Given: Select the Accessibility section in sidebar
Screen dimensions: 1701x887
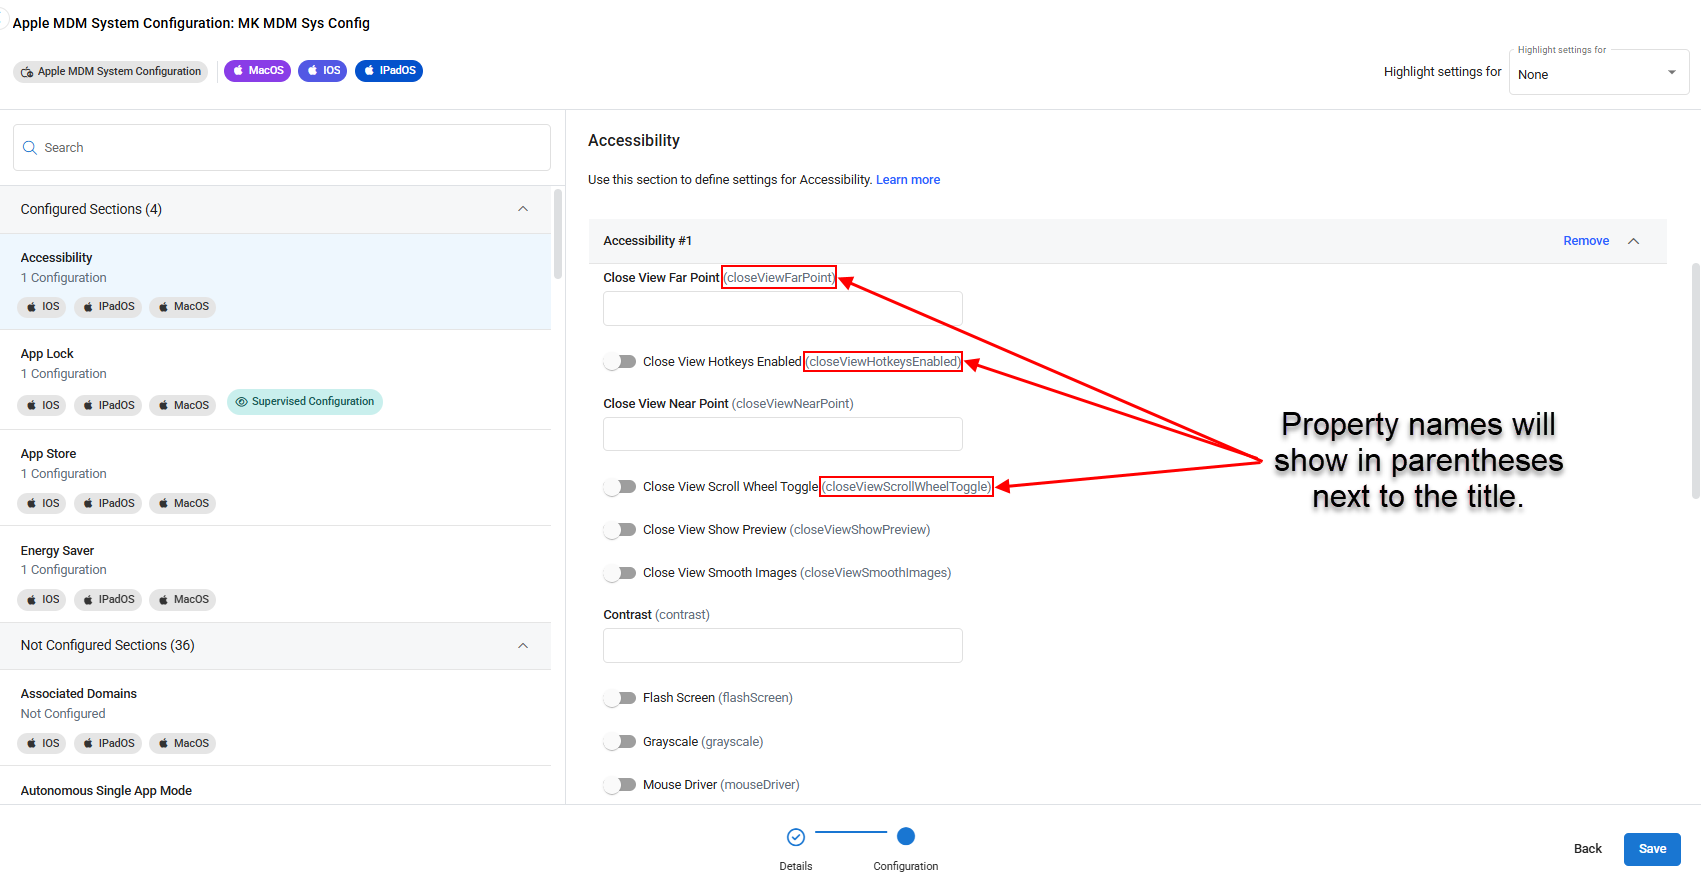Looking at the screenshot, I should [275, 282].
